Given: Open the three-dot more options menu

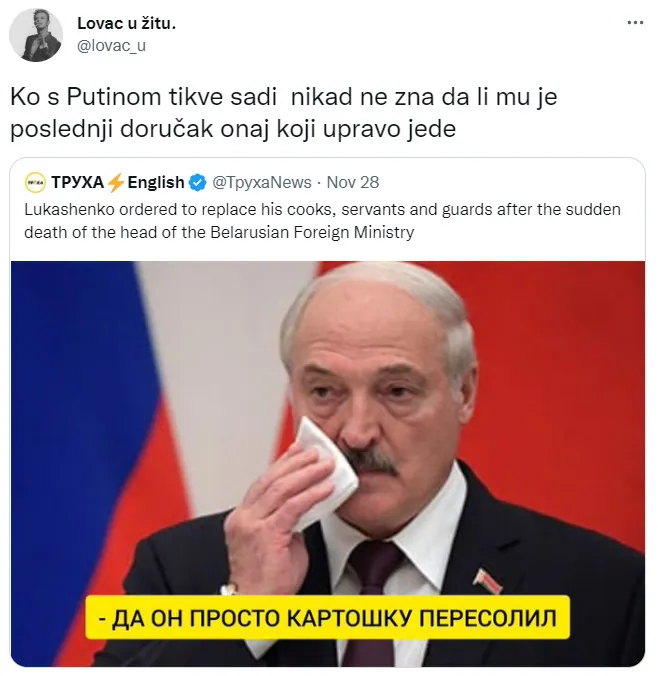Looking at the screenshot, I should pos(635,23).
